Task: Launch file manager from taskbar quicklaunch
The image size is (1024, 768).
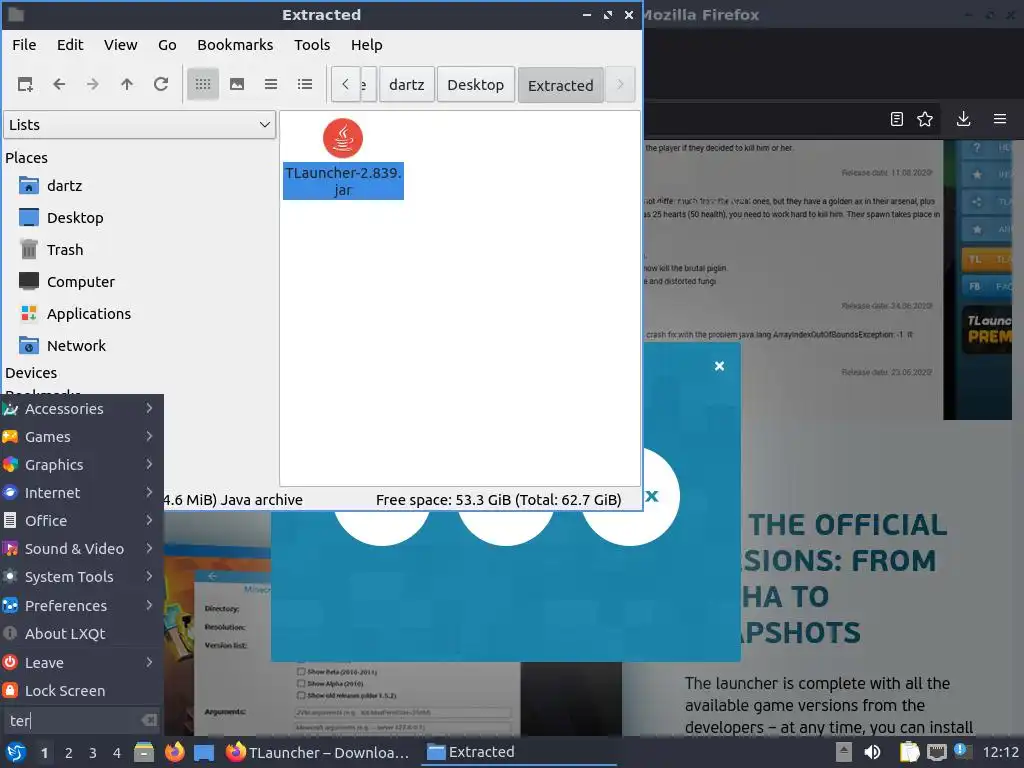Action: (144, 752)
